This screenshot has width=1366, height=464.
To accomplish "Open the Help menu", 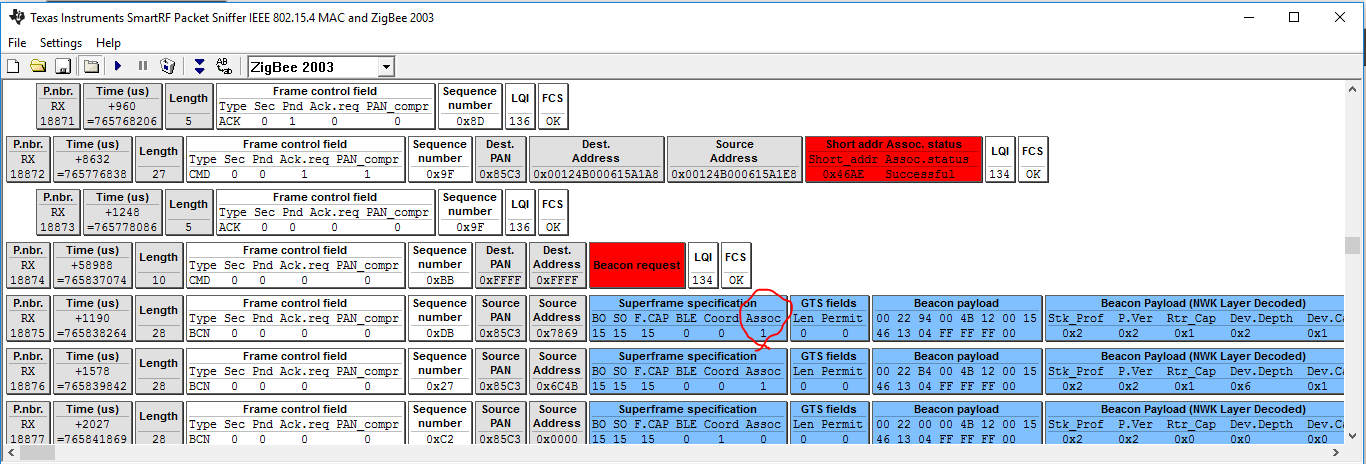I will (x=108, y=43).
